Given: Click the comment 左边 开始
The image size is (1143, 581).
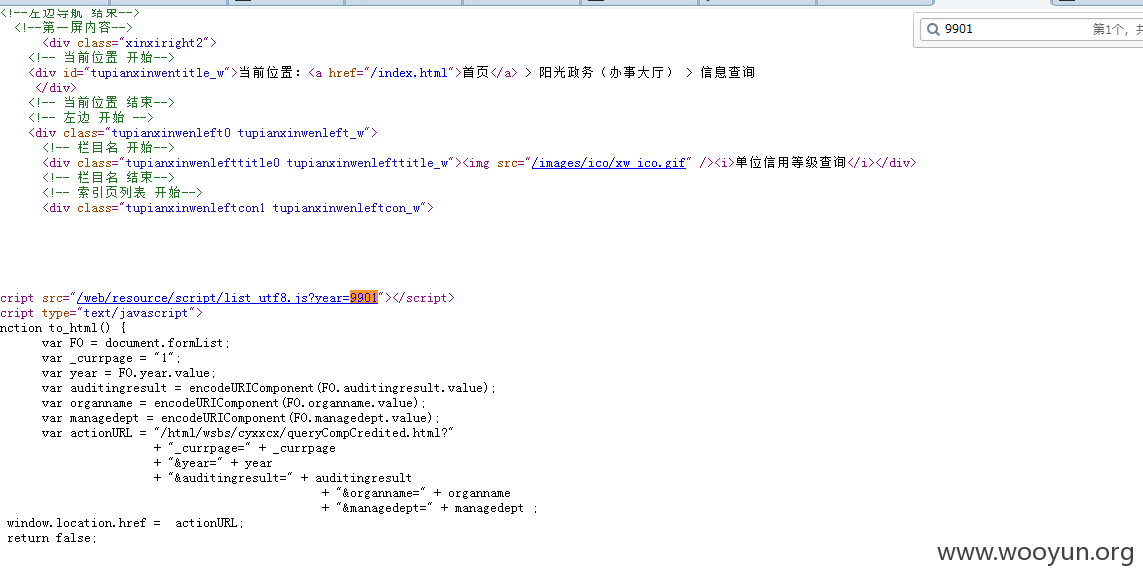Looking at the screenshot, I should point(91,117).
